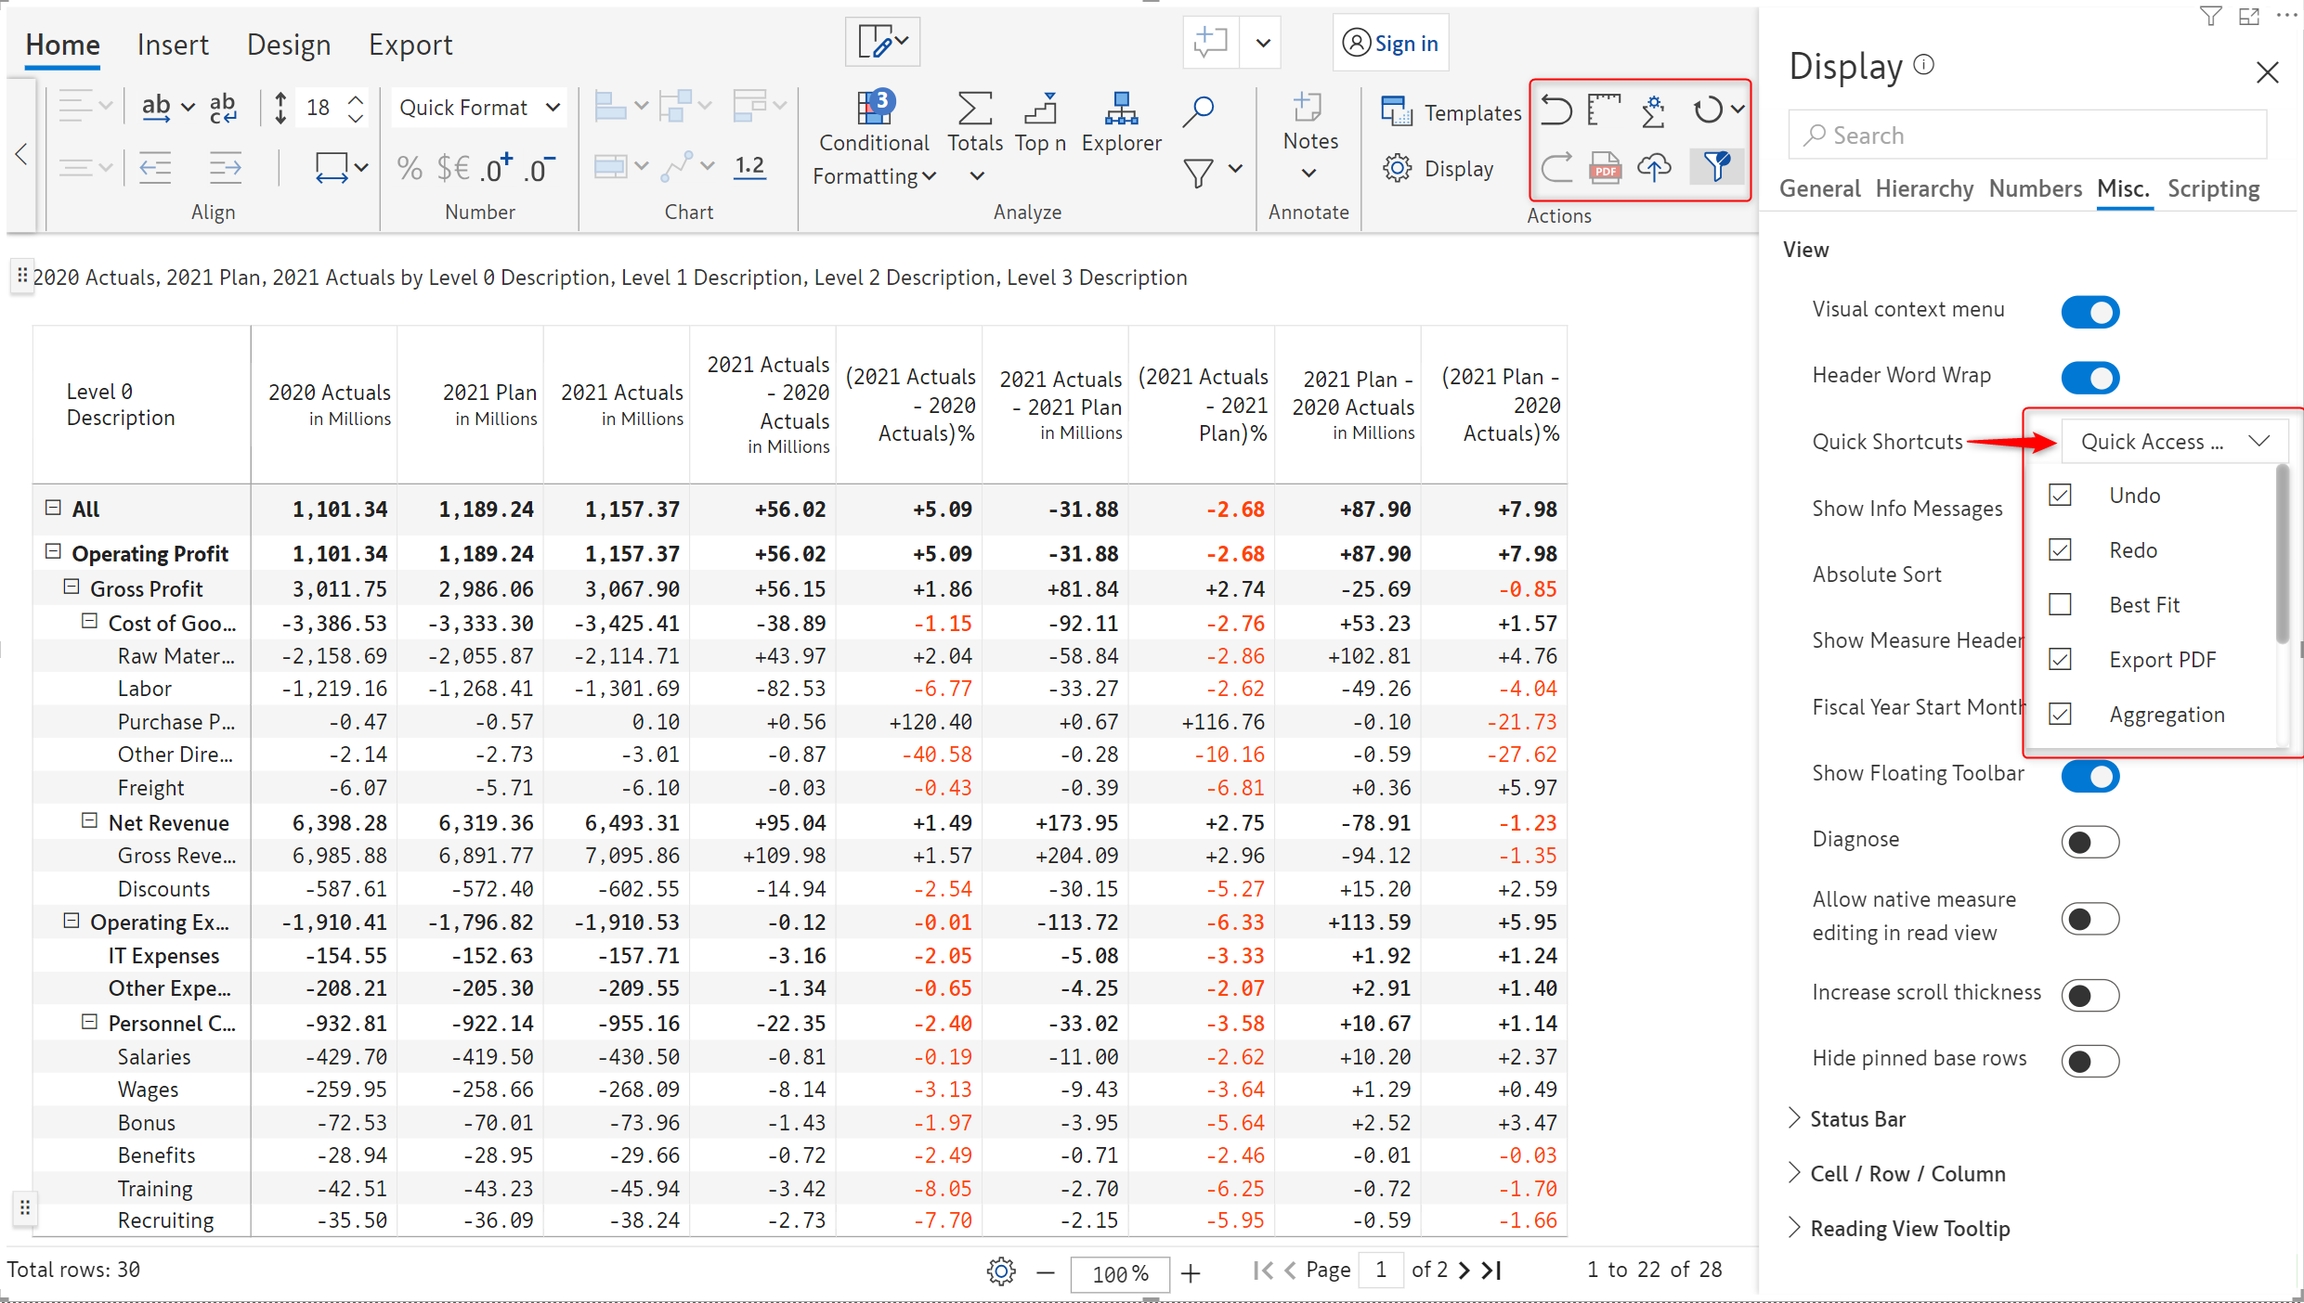The width and height of the screenshot is (2304, 1303).
Task: Check the Best Fit checkbox
Action: 2060,604
